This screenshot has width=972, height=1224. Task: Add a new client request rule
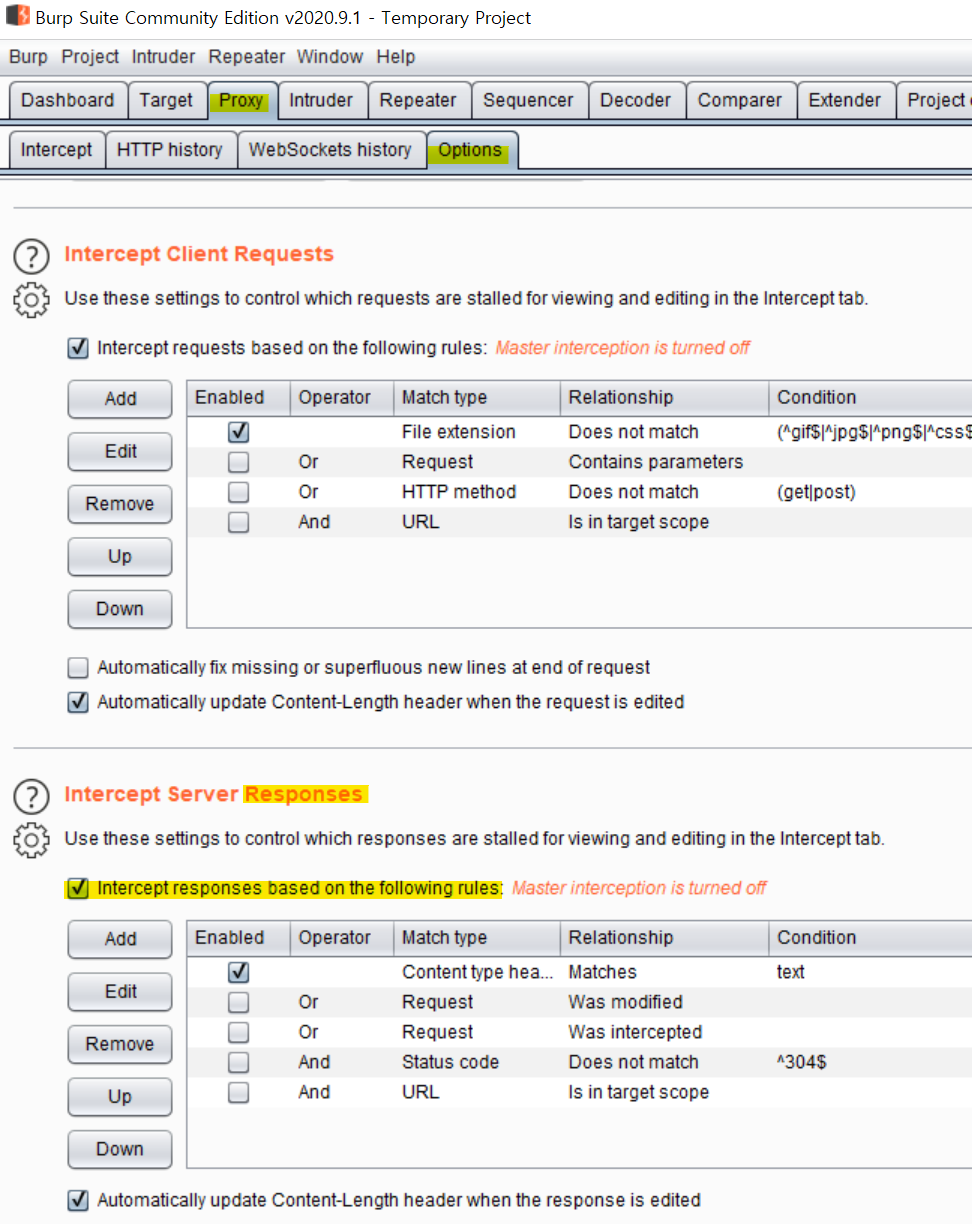120,398
